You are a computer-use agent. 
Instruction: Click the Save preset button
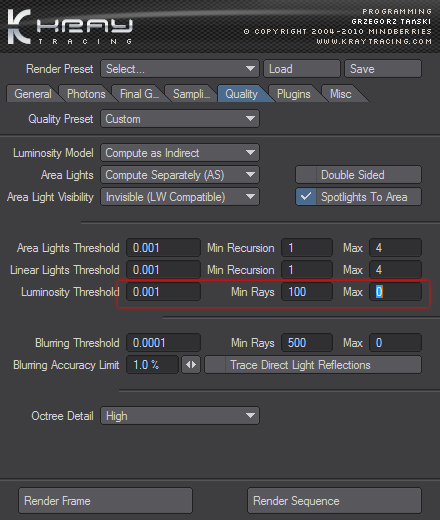[383, 69]
